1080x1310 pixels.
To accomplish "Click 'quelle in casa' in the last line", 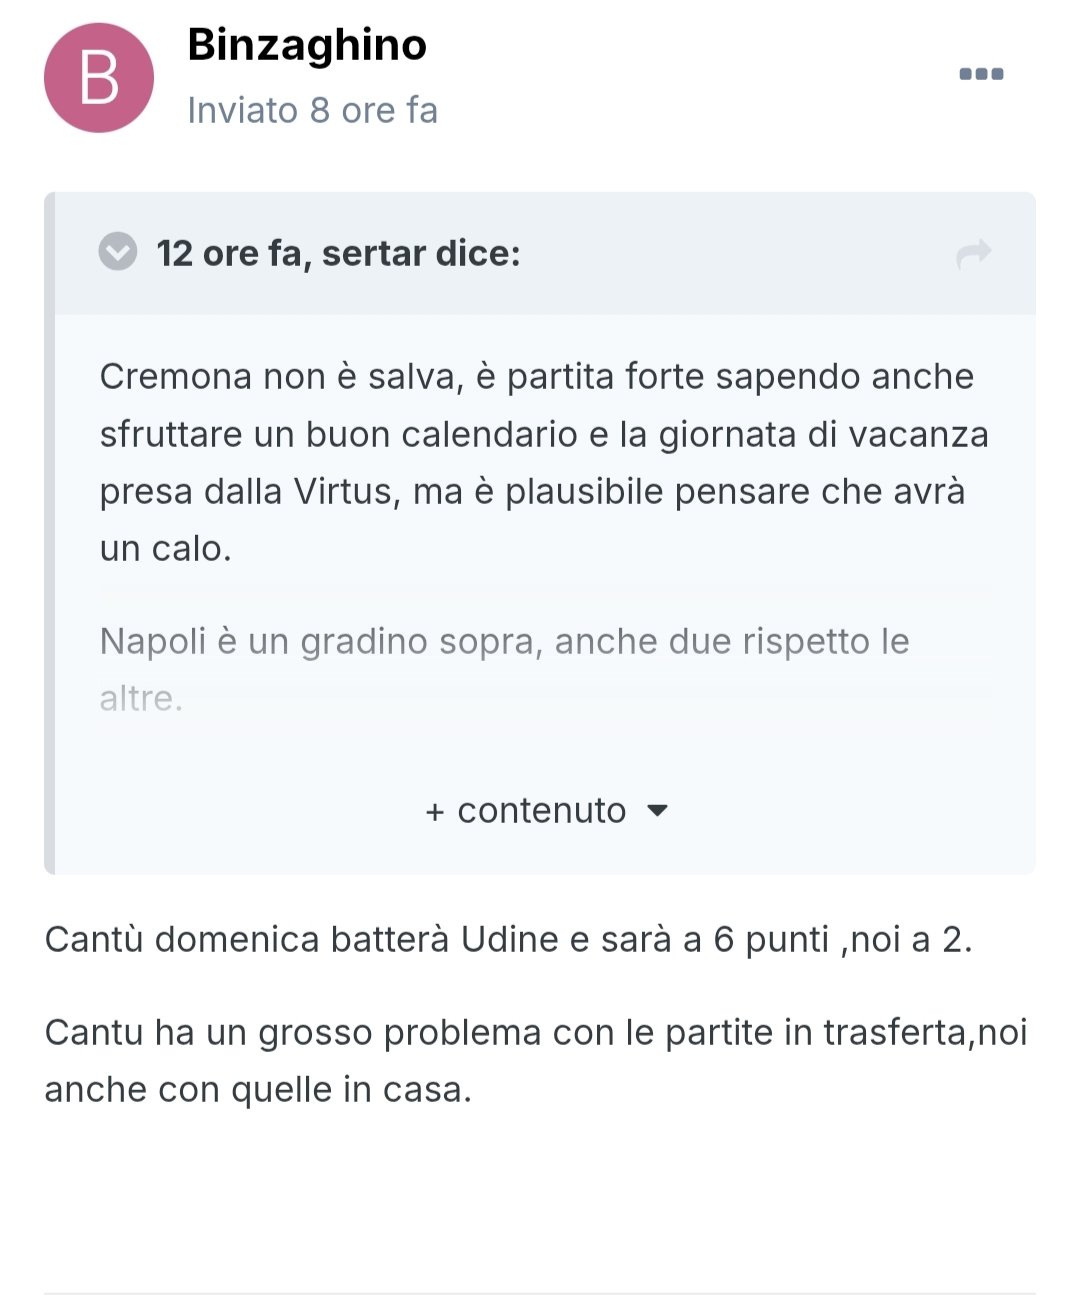I will 351,1089.
